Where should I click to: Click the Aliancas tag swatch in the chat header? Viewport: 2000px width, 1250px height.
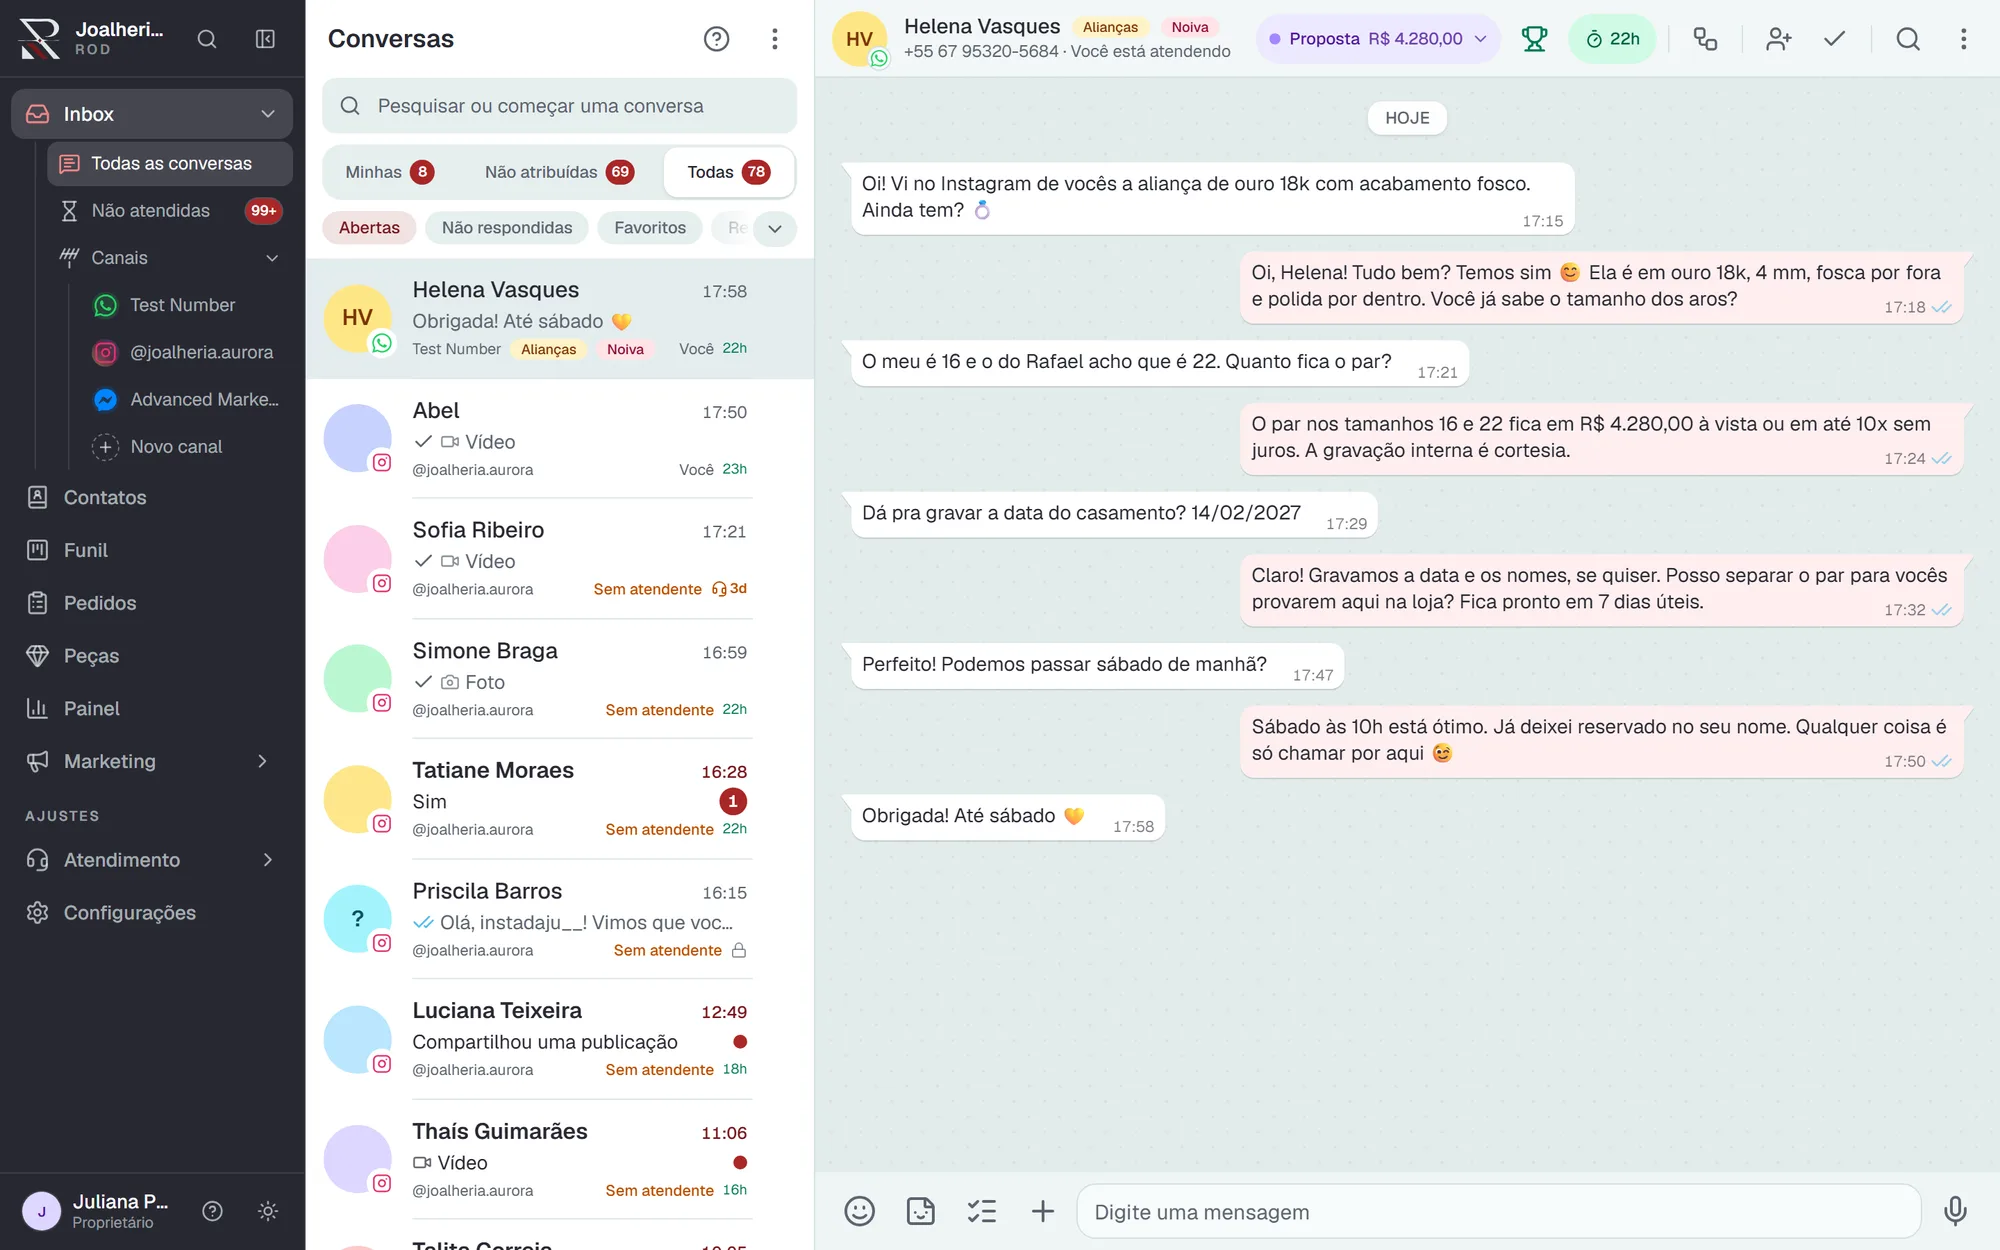tap(1110, 27)
